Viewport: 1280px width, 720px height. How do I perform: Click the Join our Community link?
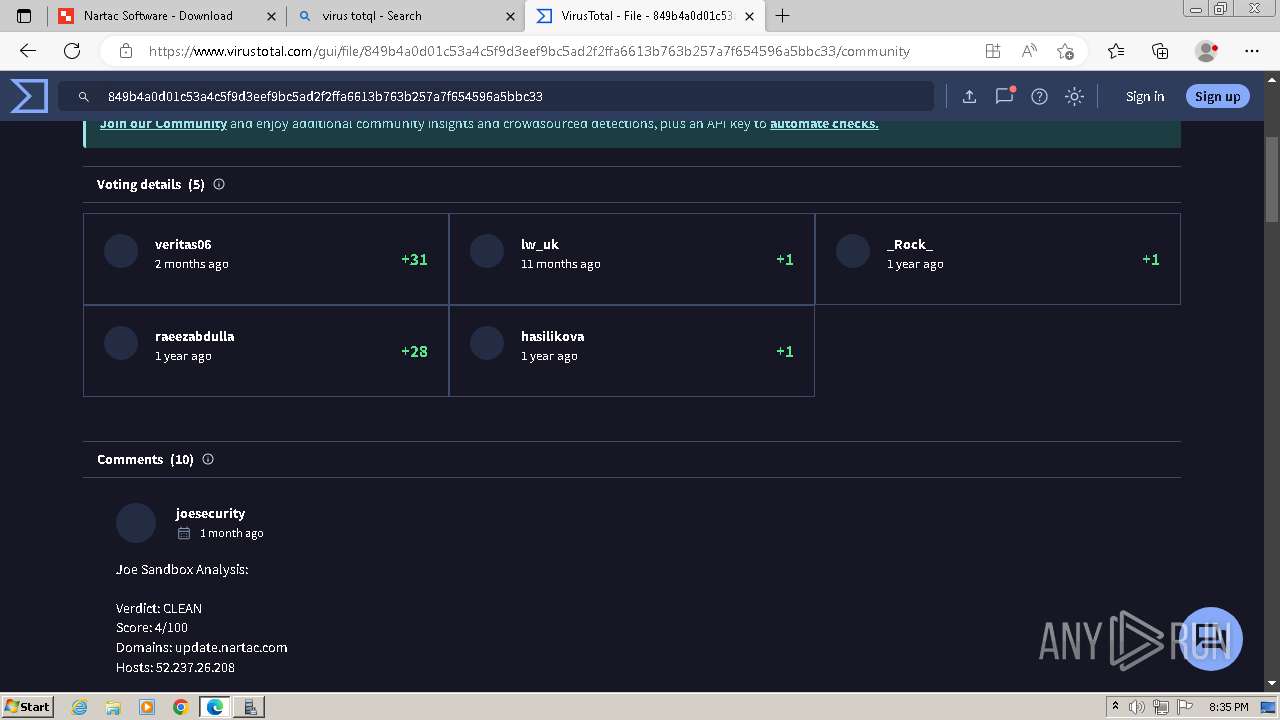tap(163, 124)
